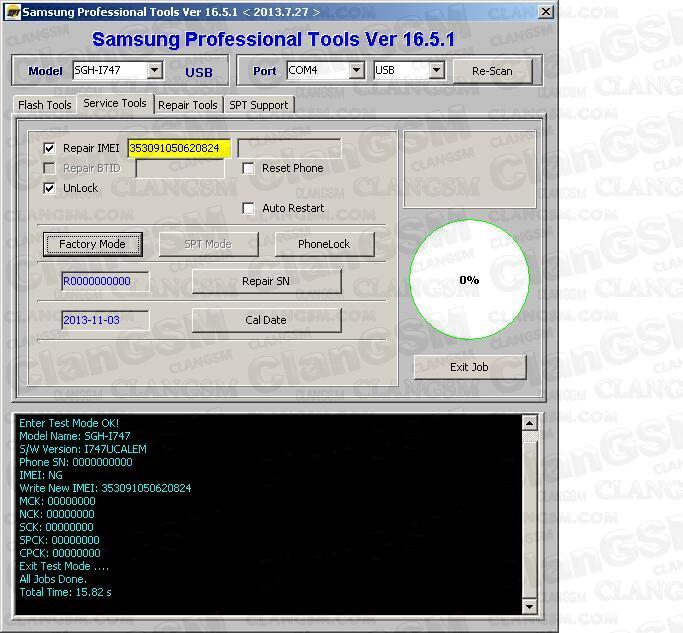Click the calibration date field 2013-11-03
Image resolution: width=683 pixels, height=633 pixels.
coord(105,320)
